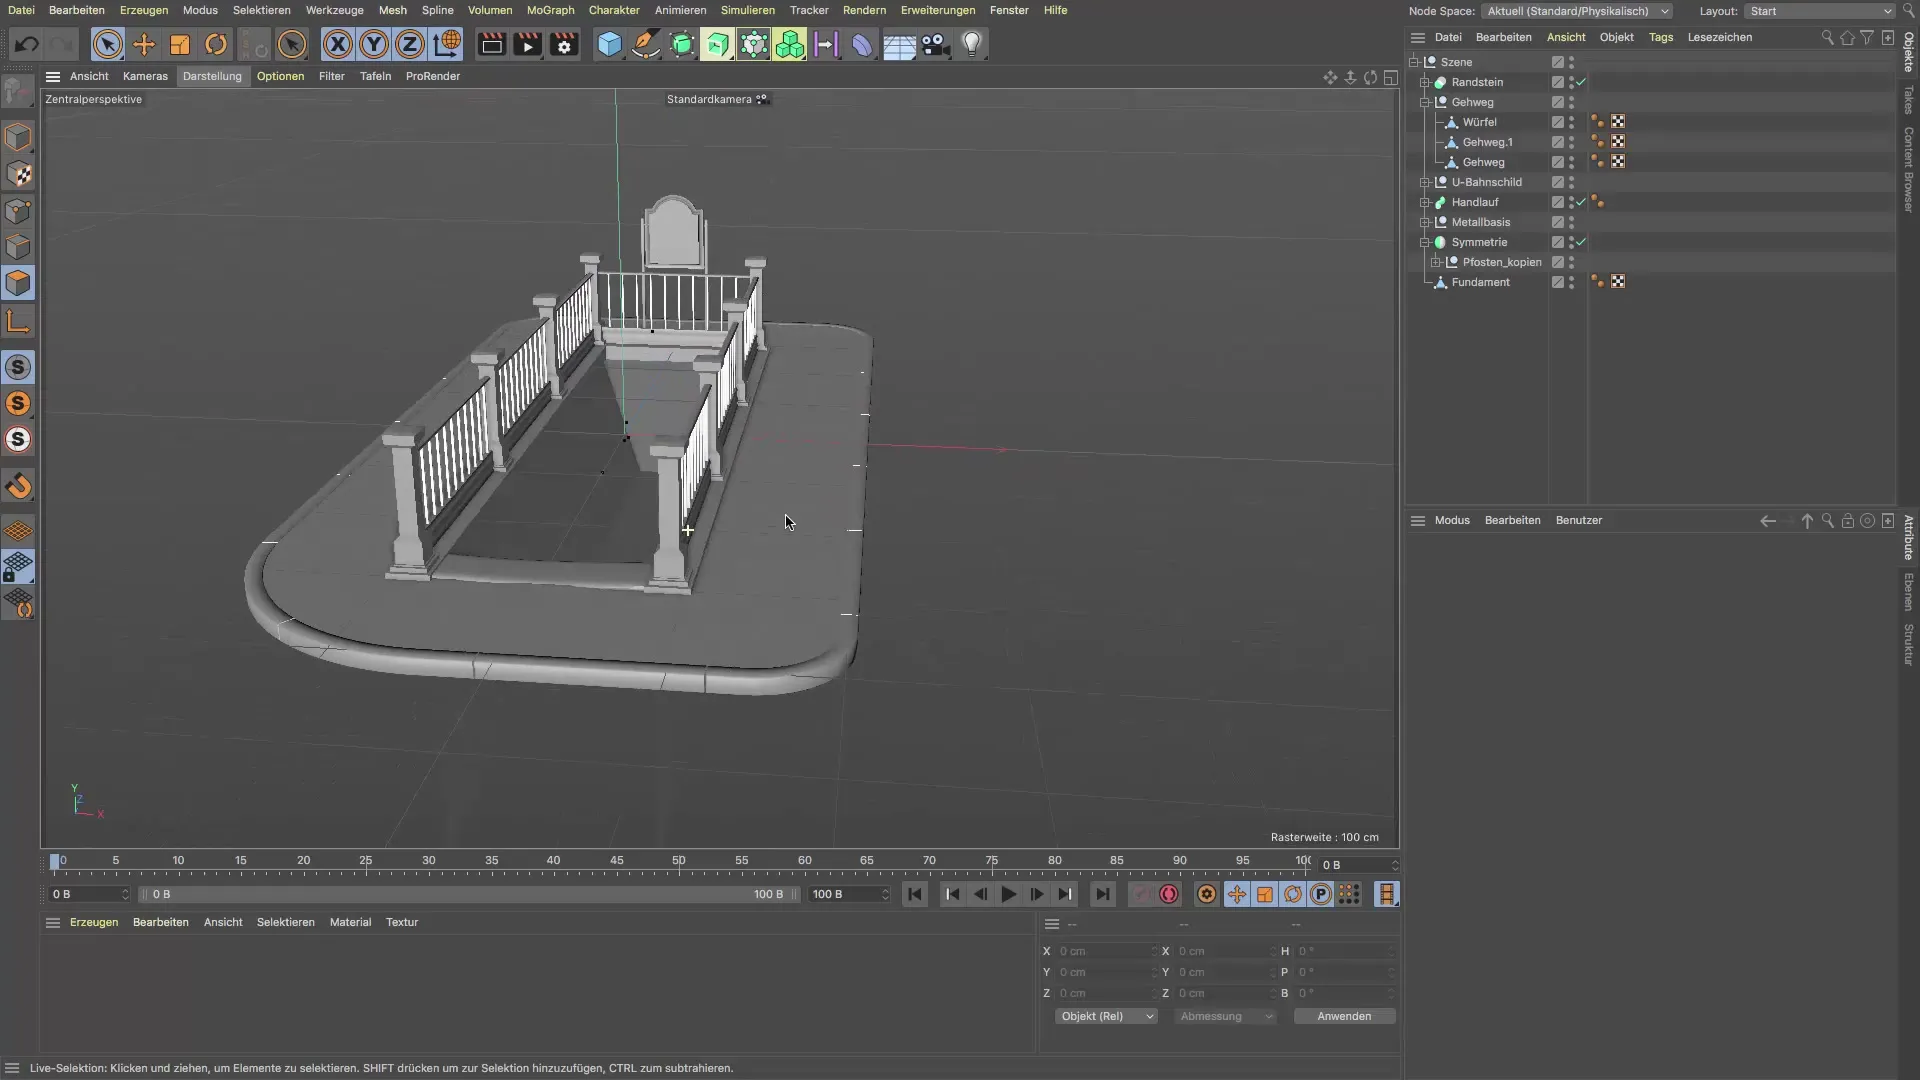This screenshot has width=1920, height=1080.
Task: Click the preview range bar
Action: 467,895
